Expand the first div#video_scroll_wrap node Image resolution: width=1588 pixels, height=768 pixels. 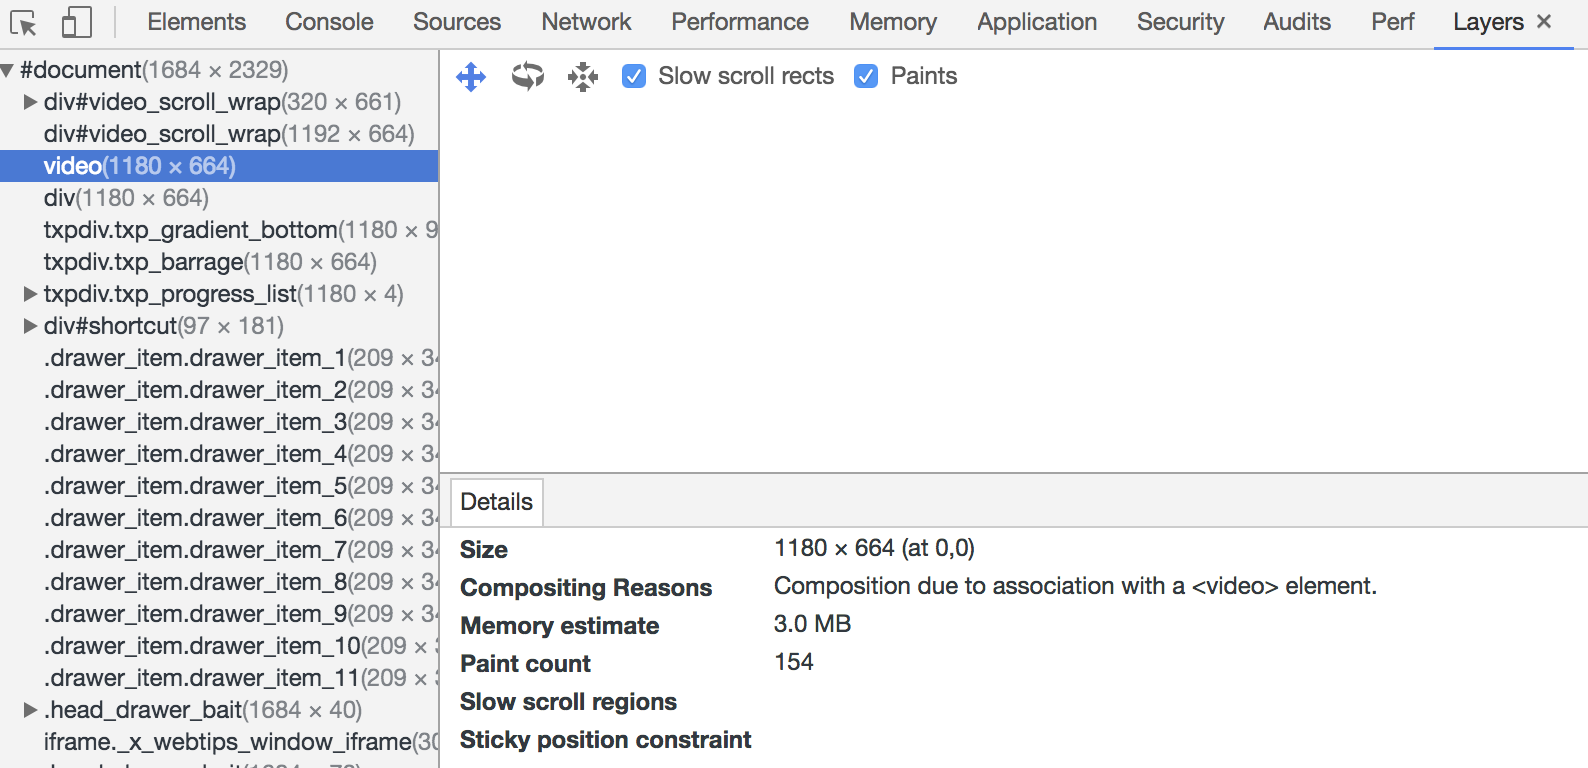pyautogui.click(x=30, y=102)
